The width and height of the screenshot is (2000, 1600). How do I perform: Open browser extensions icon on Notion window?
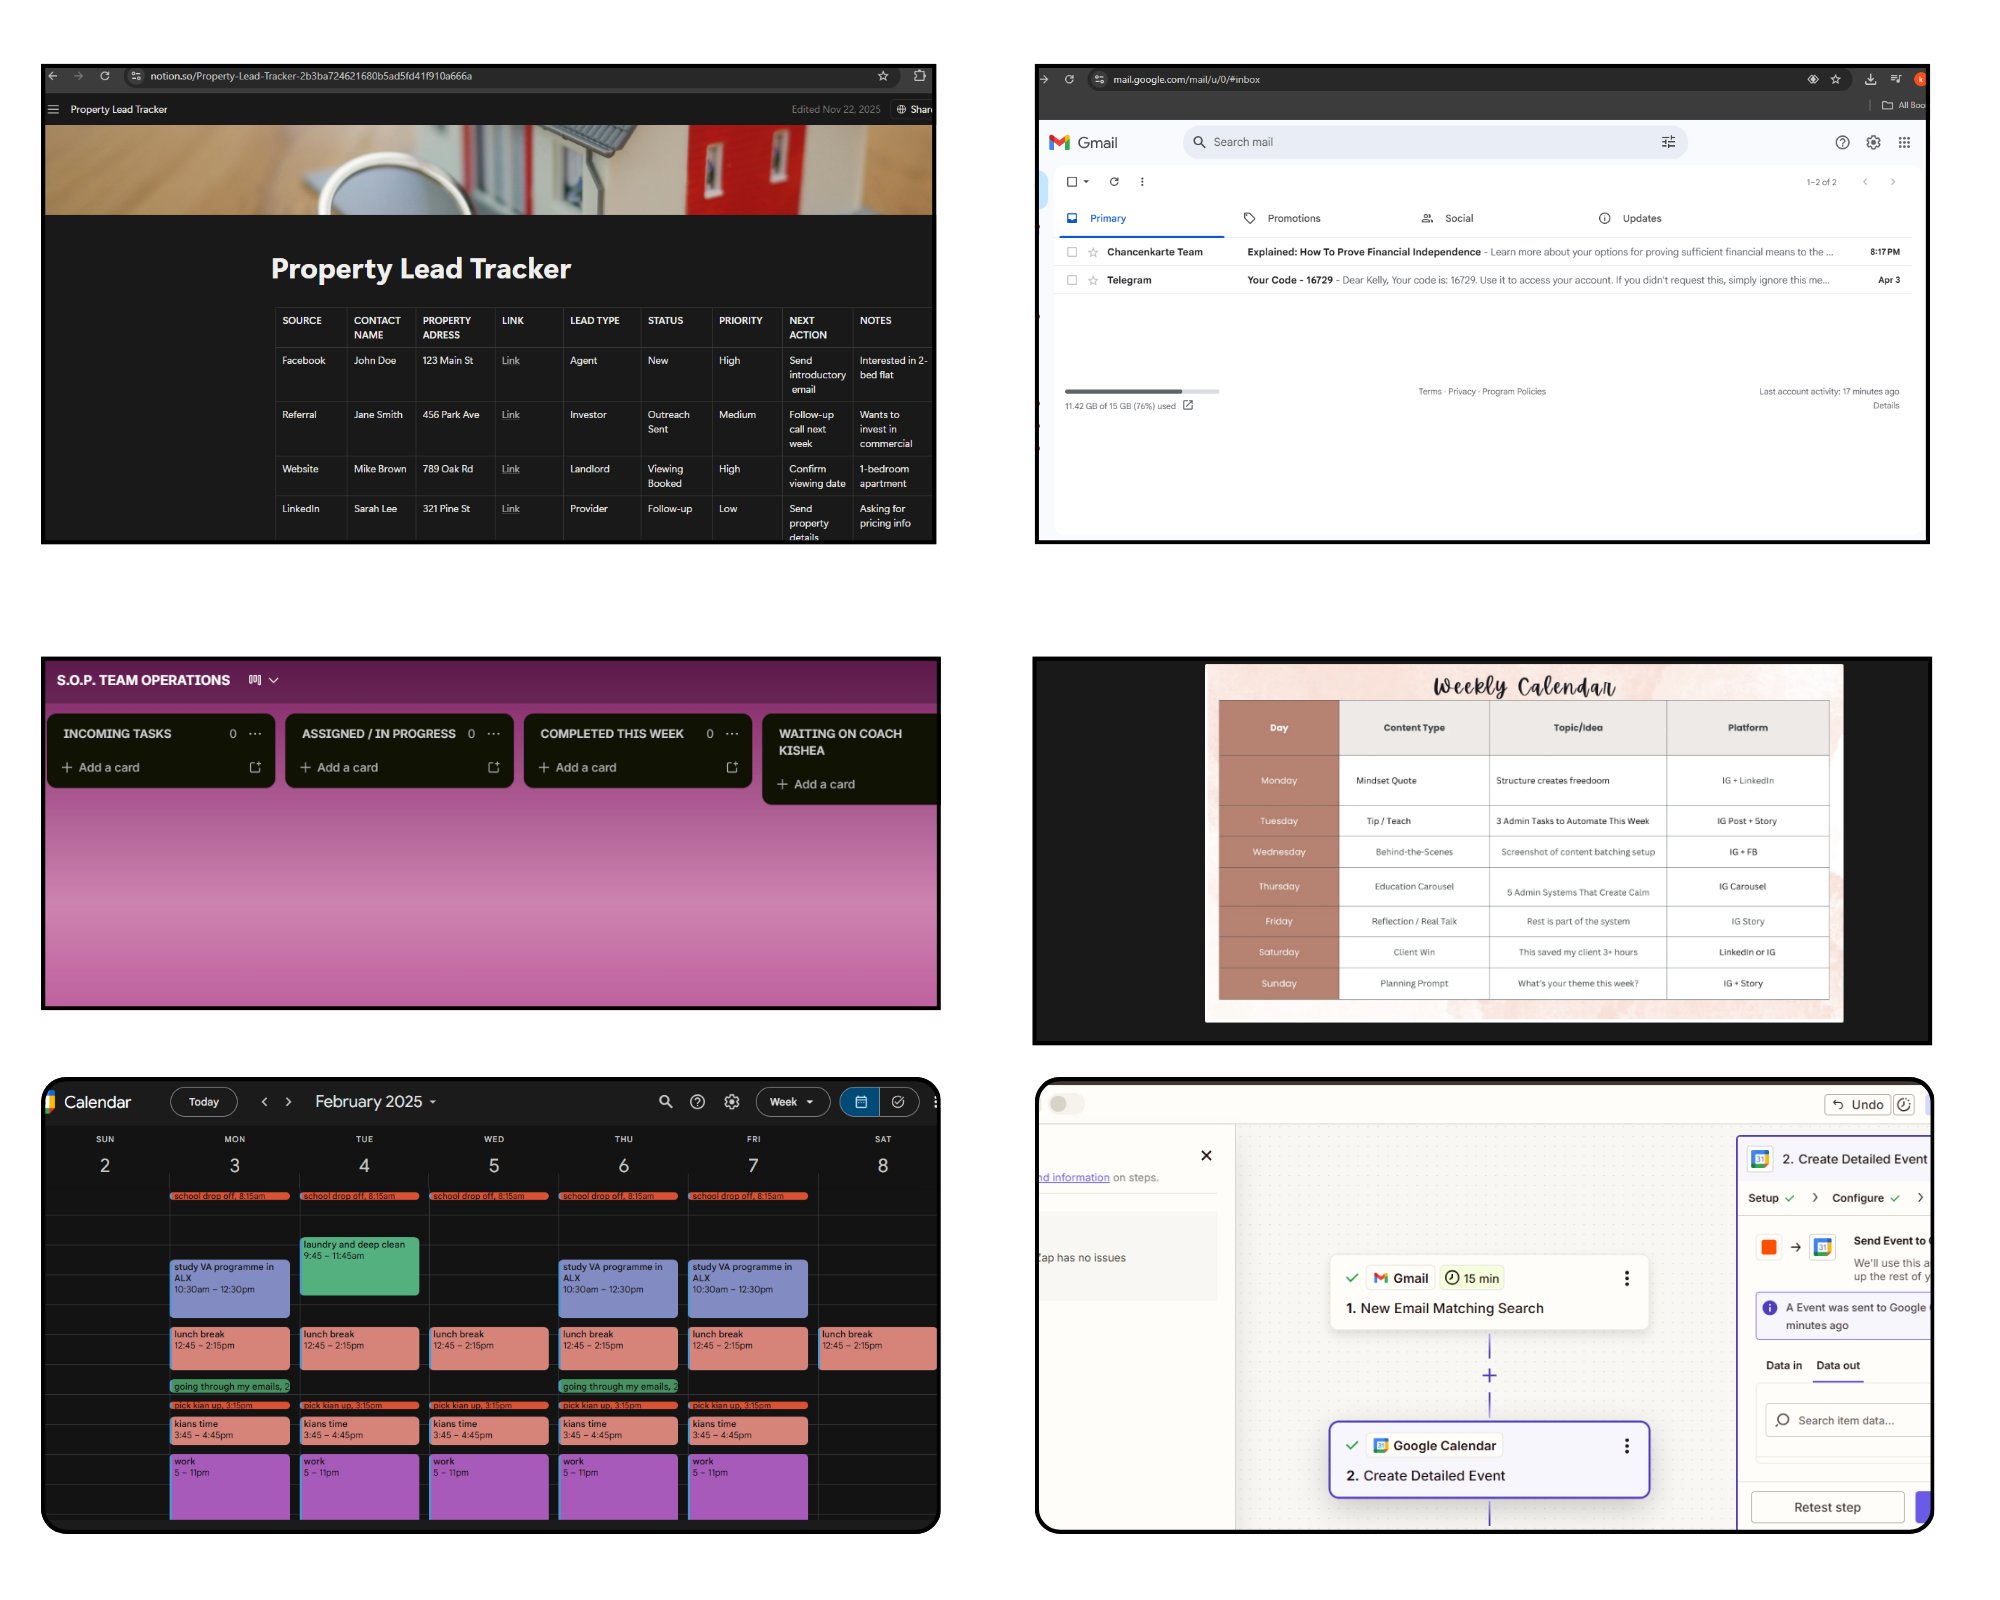click(x=919, y=76)
